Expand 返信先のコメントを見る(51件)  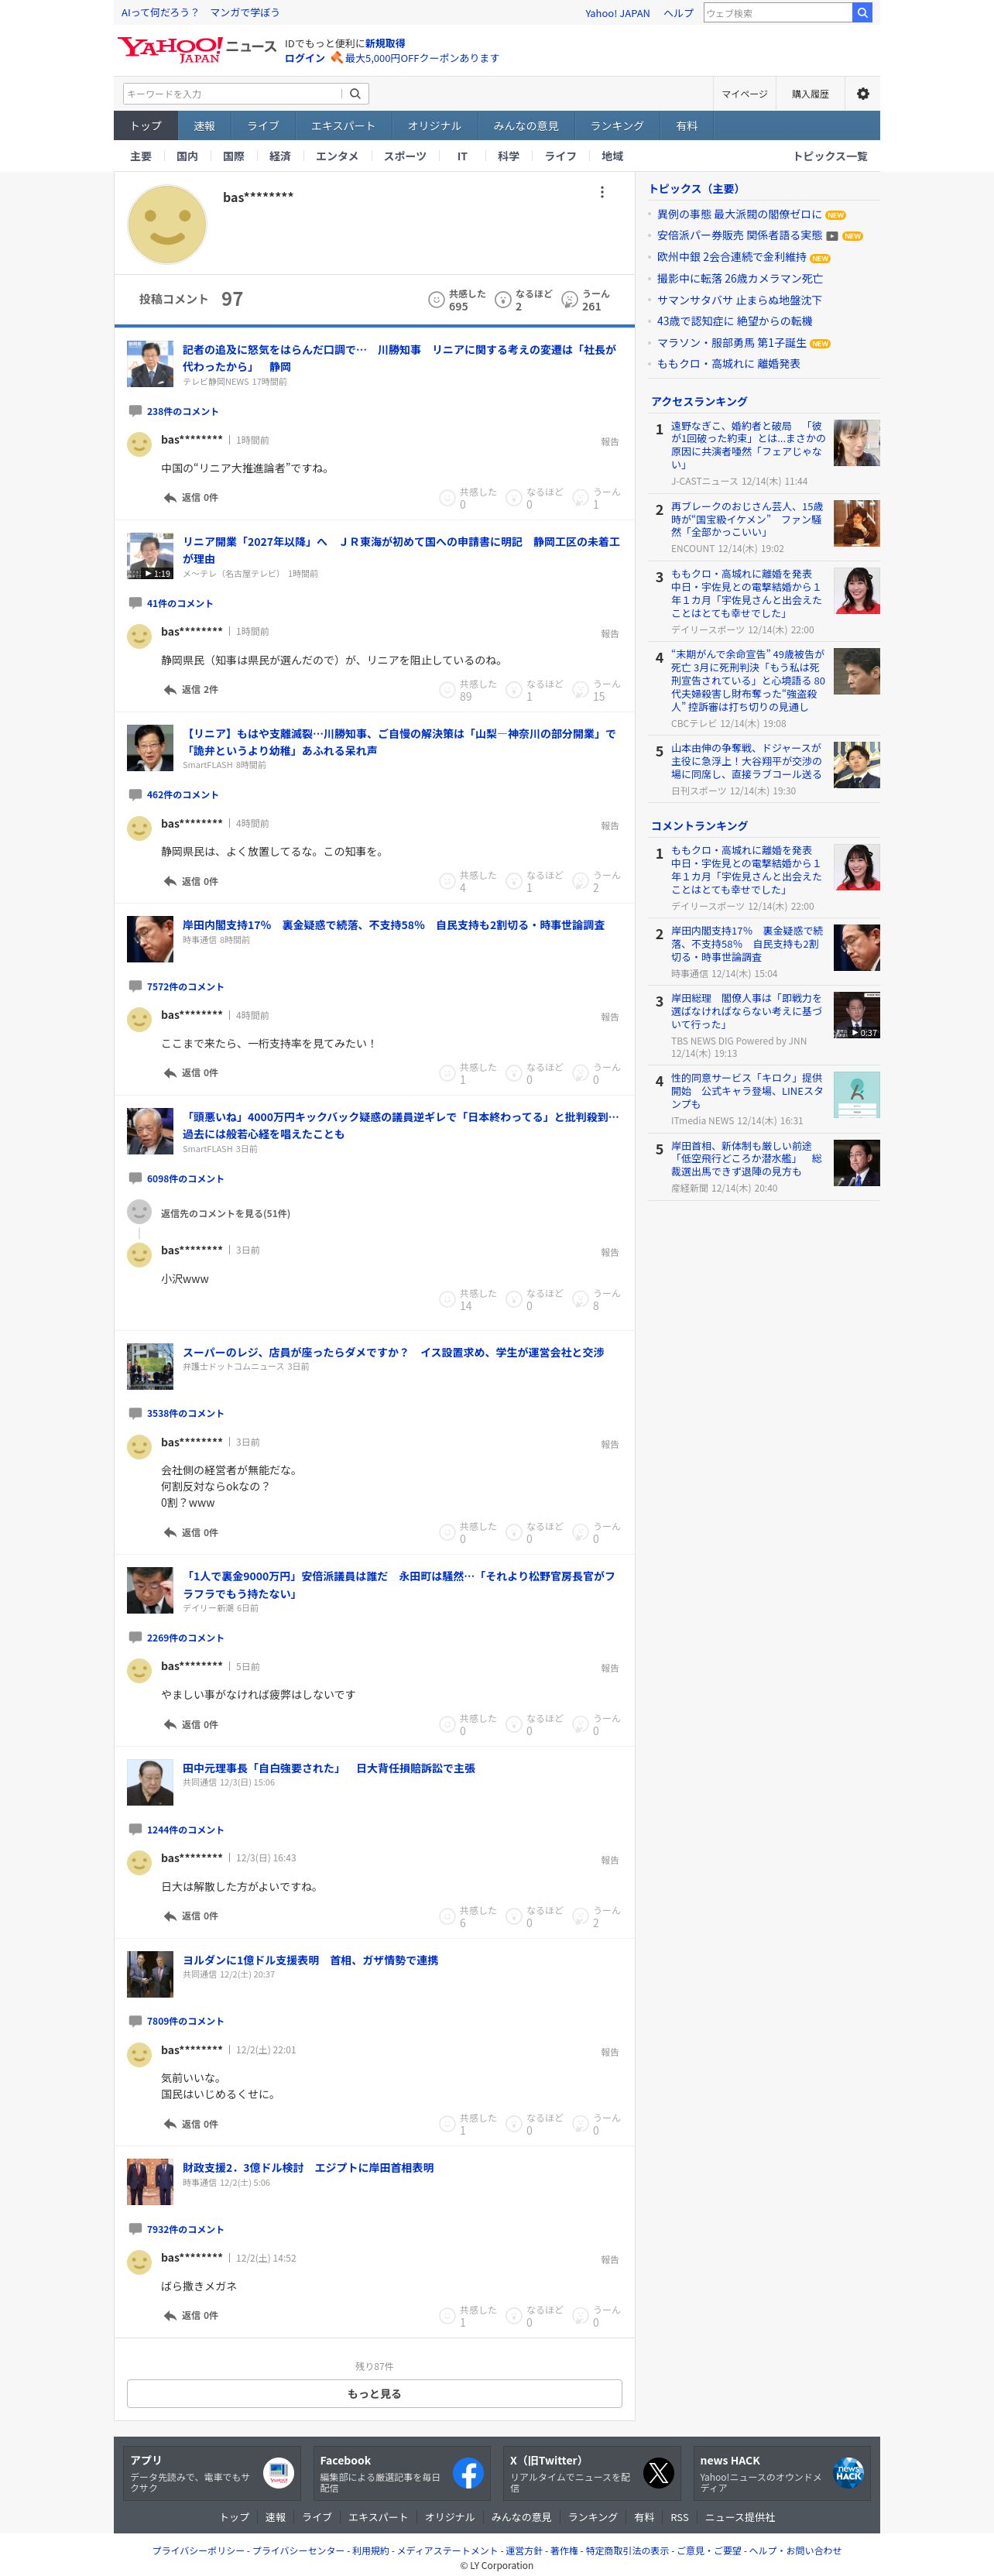click(225, 1213)
